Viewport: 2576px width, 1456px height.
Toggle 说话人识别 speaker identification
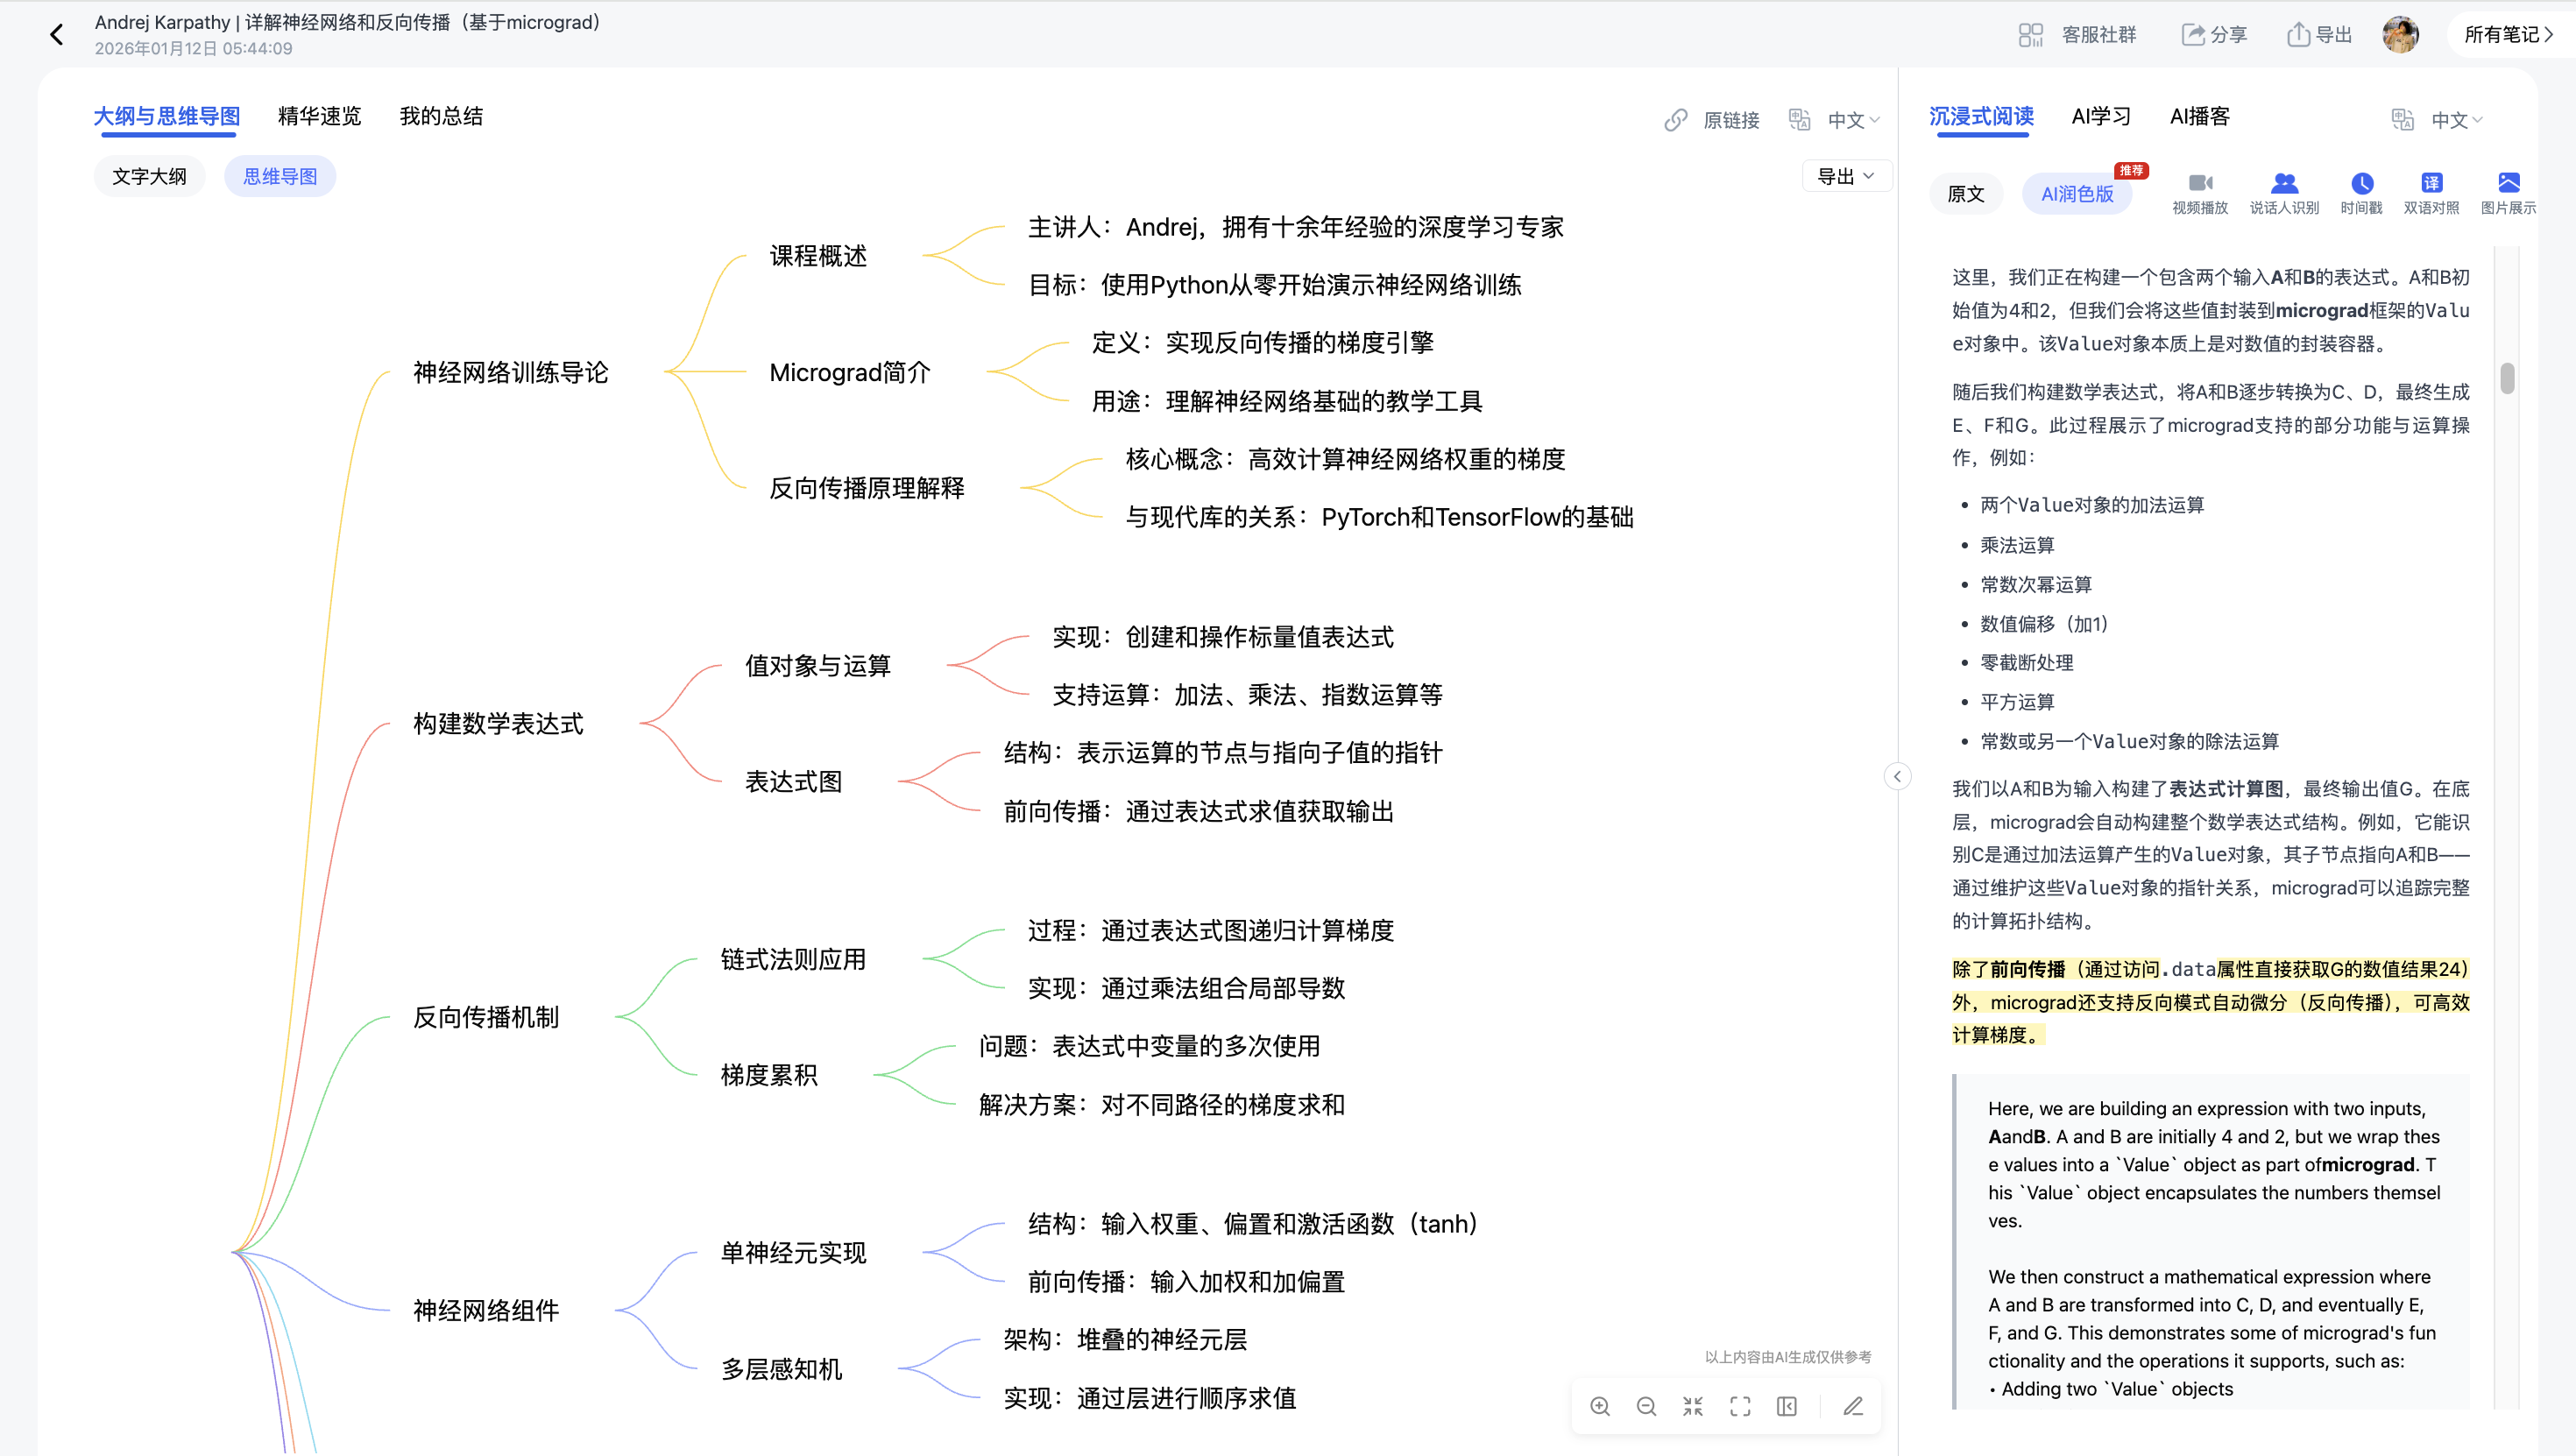(2284, 193)
